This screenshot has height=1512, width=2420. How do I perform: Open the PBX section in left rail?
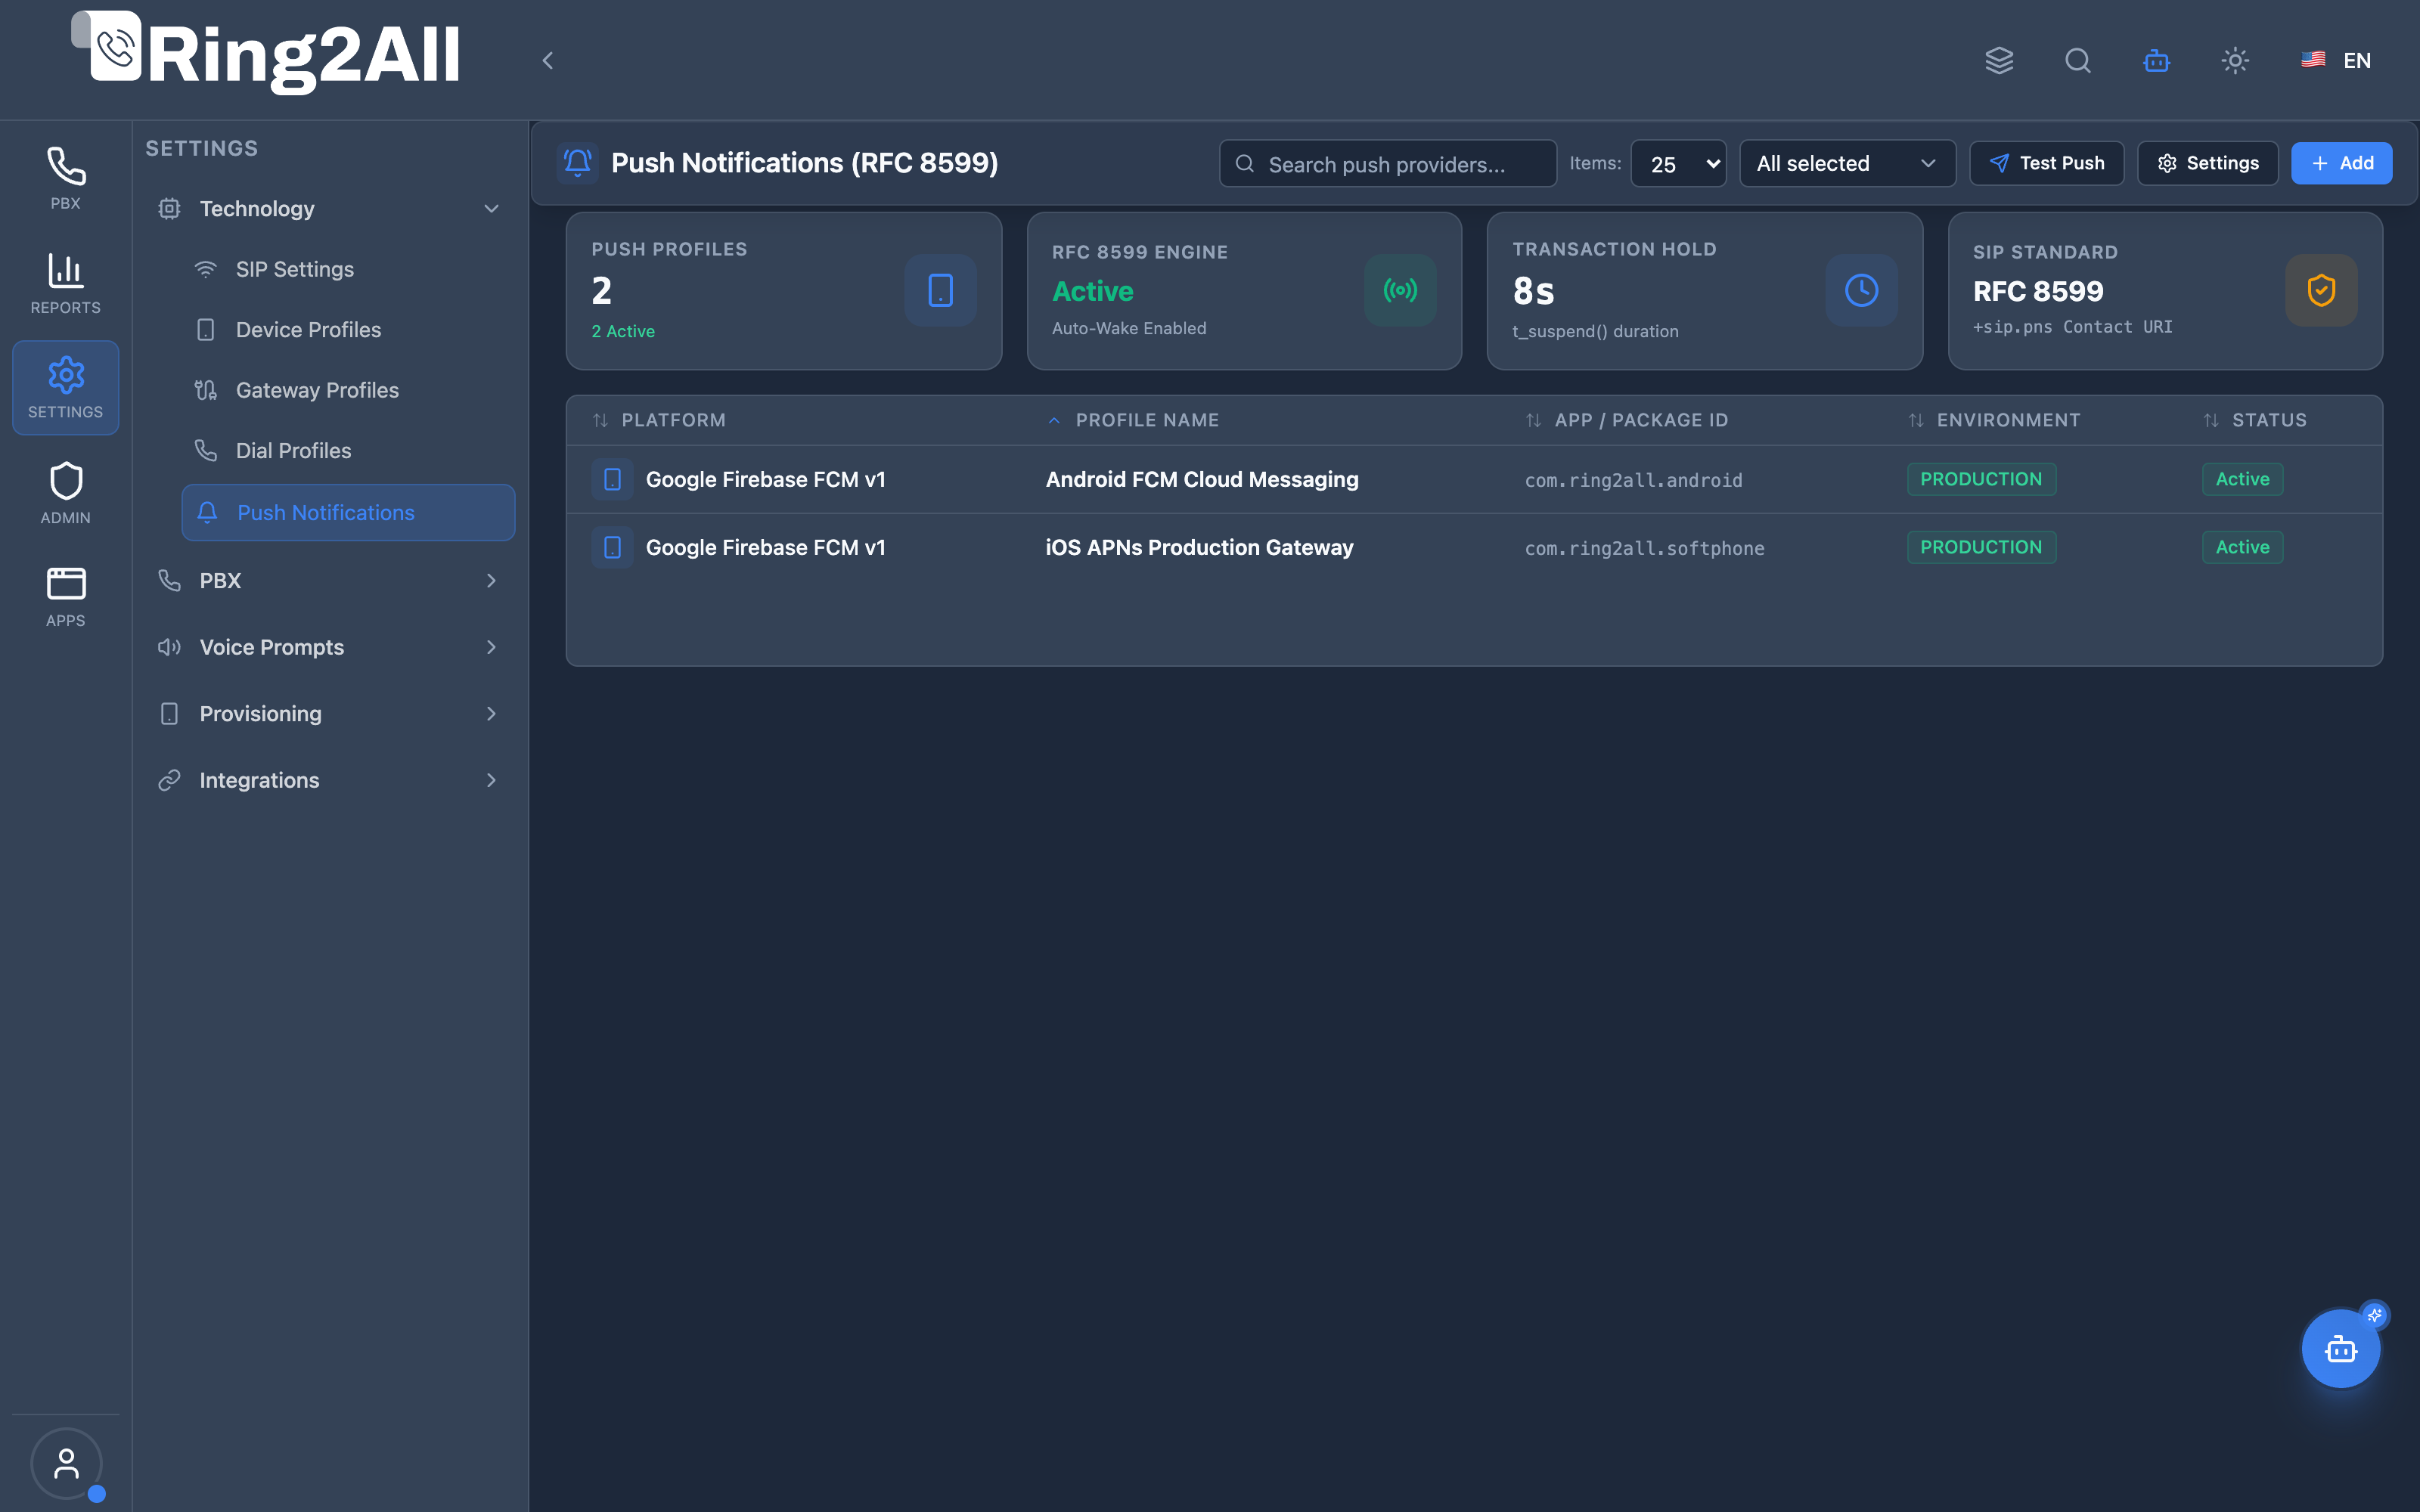coord(65,178)
